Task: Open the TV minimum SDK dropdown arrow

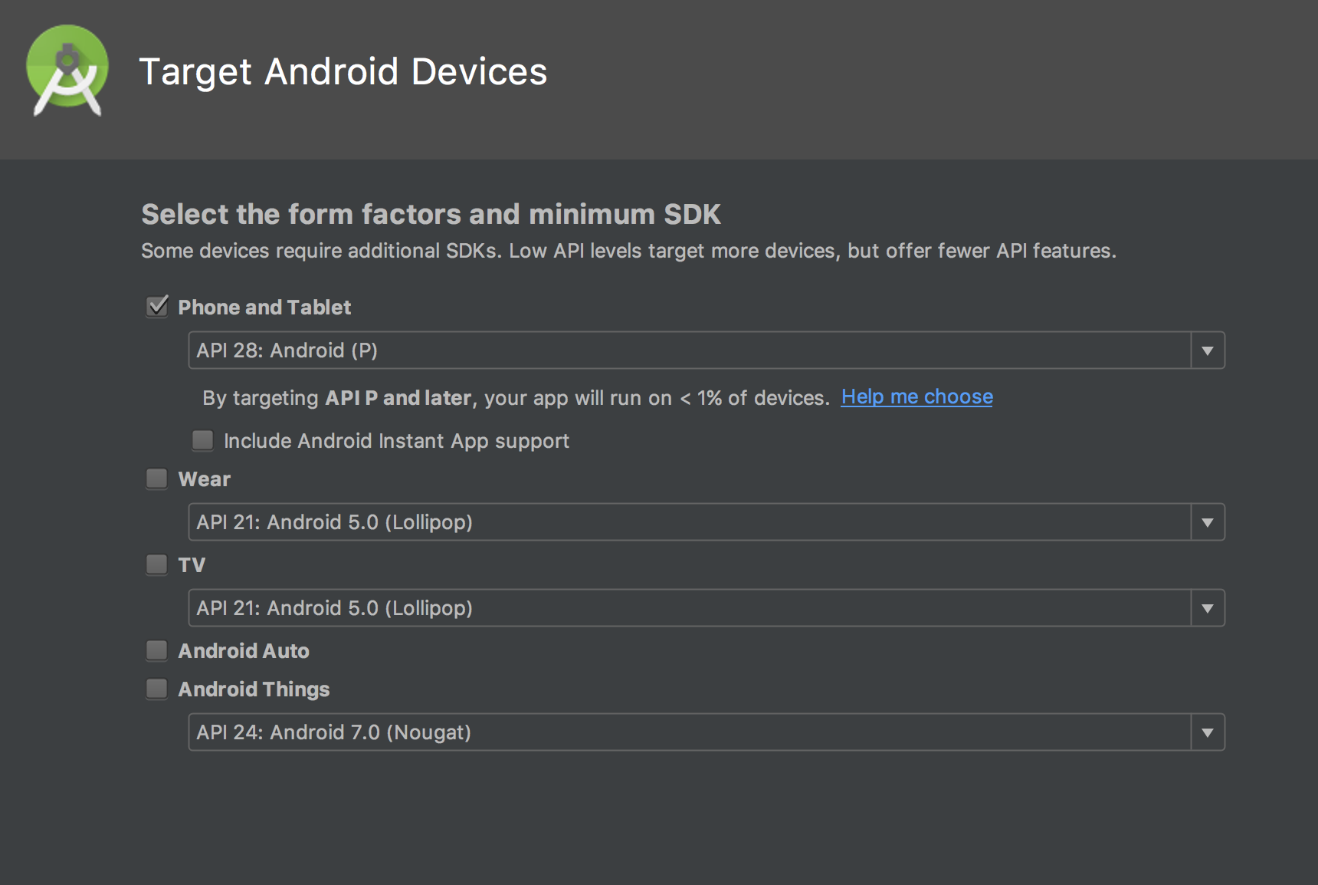Action: click(x=1207, y=608)
